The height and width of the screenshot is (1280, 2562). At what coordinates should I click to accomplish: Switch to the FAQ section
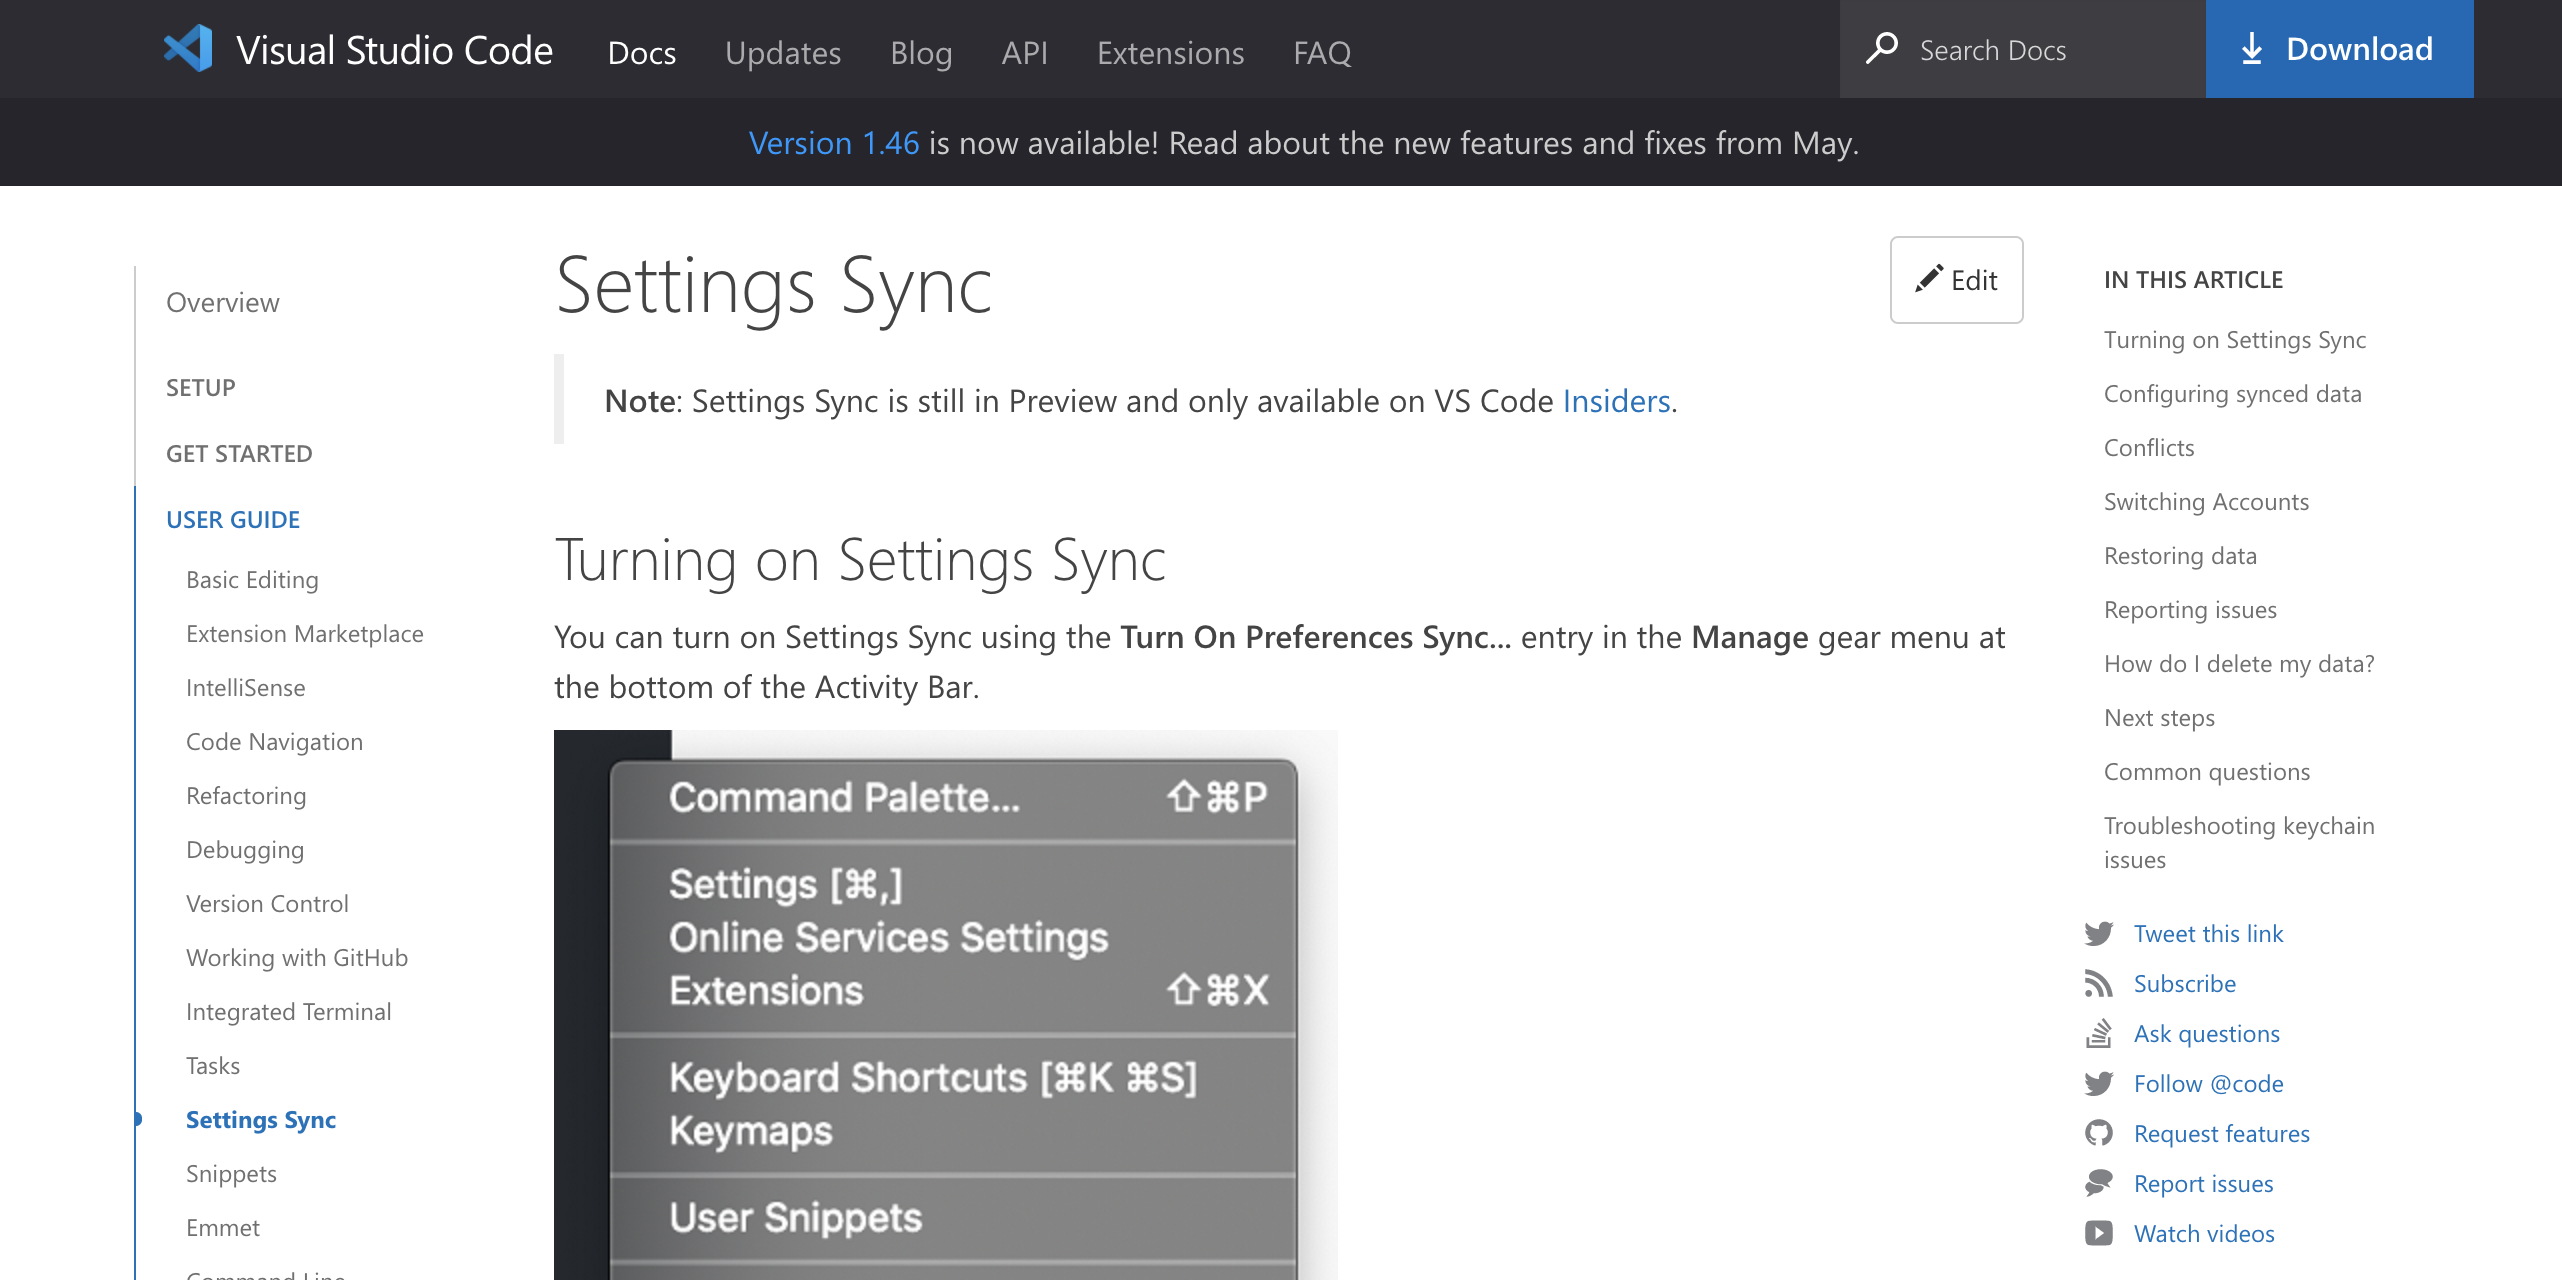(1321, 52)
